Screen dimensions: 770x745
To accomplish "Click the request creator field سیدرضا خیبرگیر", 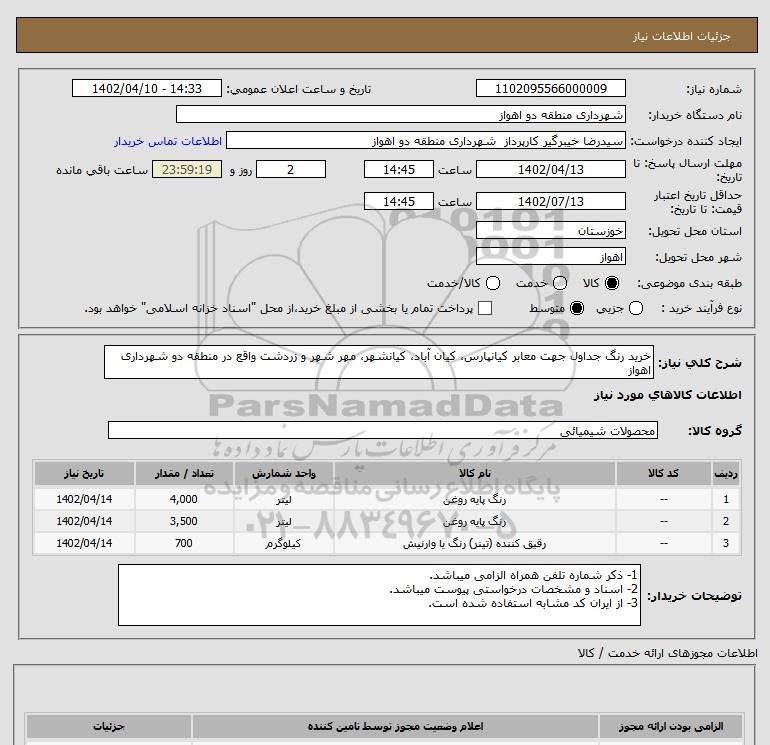I will coord(426,141).
